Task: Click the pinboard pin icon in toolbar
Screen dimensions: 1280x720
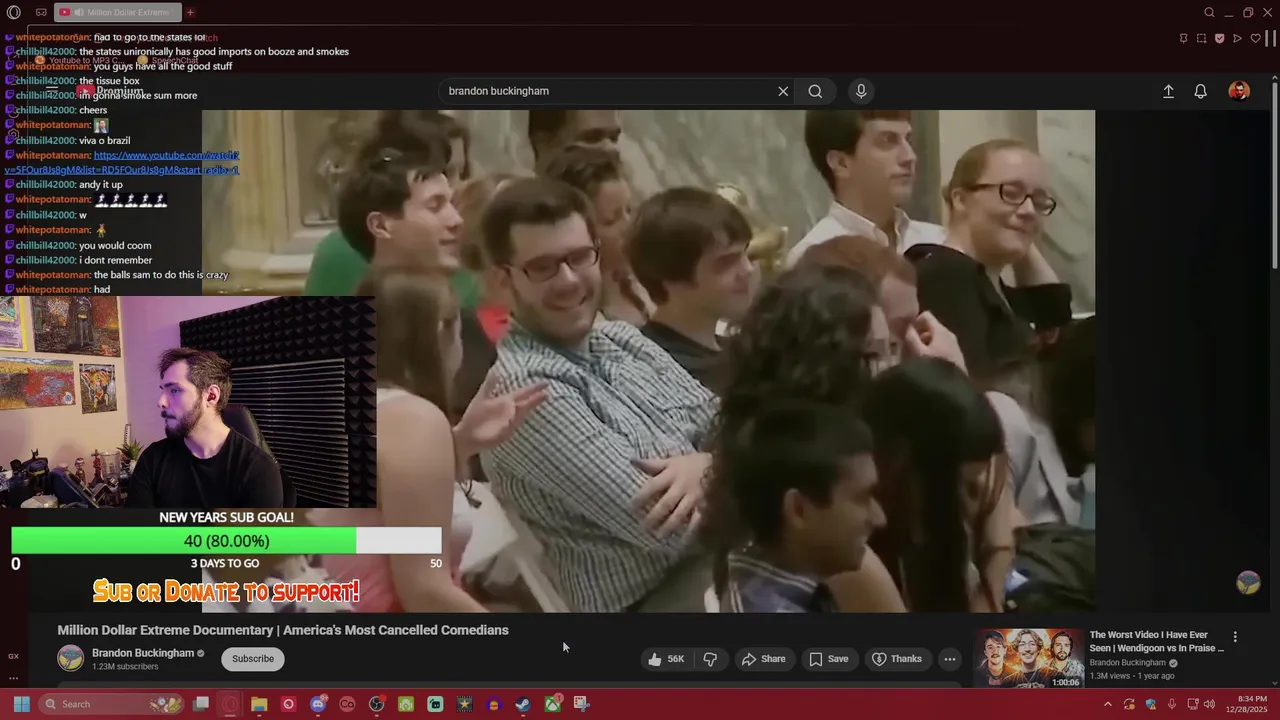Action: (1183, 39)
